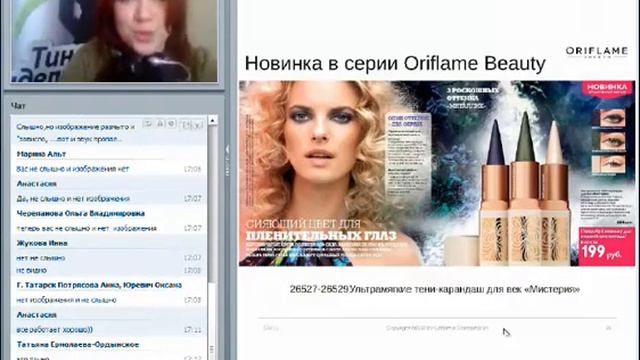The width and height of the screenshot is (640, 360).
Task: Click the 199 руб. price tag
Action: (x=607, y=247)
